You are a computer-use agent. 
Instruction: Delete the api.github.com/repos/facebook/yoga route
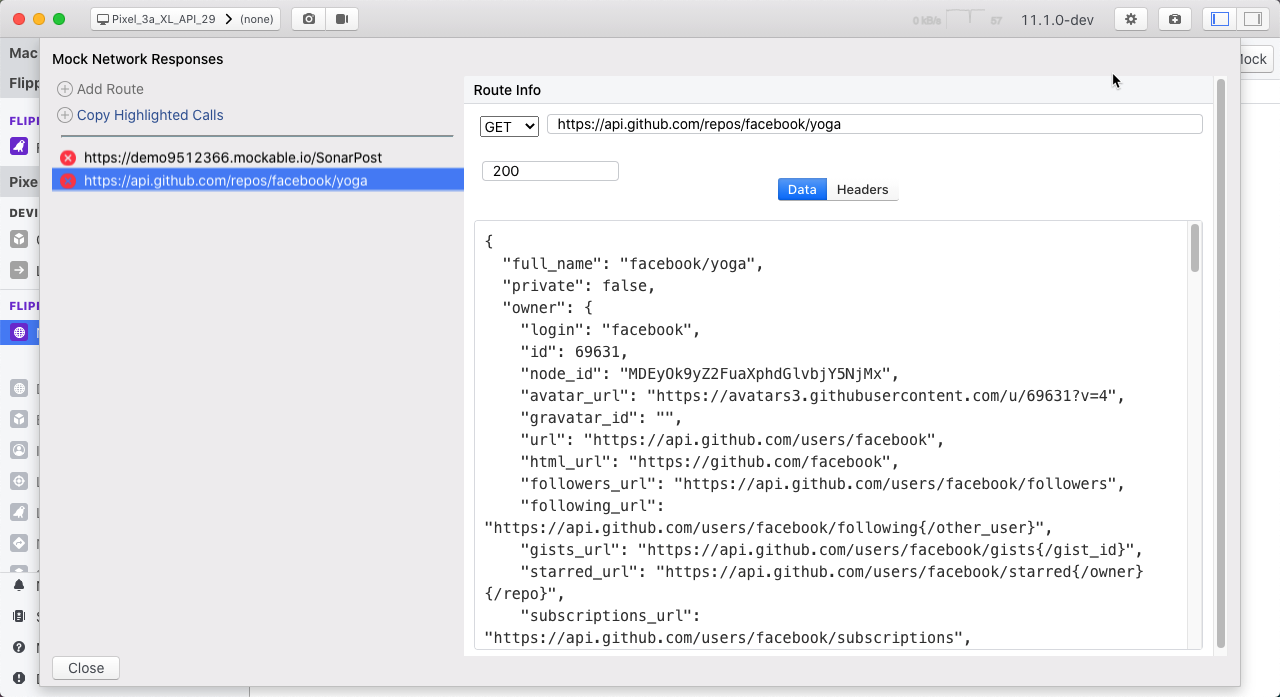(68, 181)
